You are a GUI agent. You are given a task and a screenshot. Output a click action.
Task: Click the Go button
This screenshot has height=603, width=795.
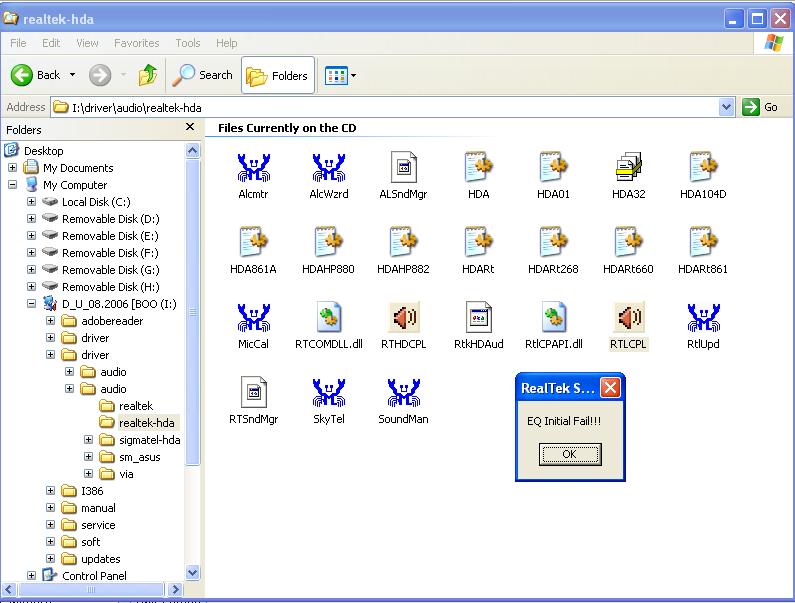pos(760,107)
